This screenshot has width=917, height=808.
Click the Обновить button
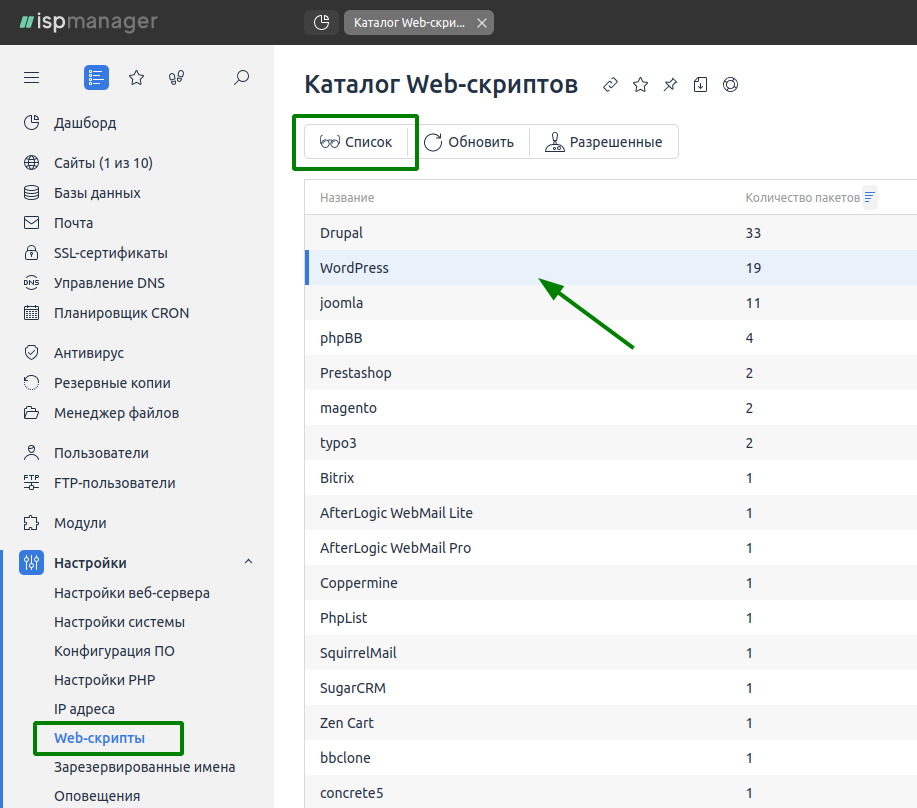[469, 142]
